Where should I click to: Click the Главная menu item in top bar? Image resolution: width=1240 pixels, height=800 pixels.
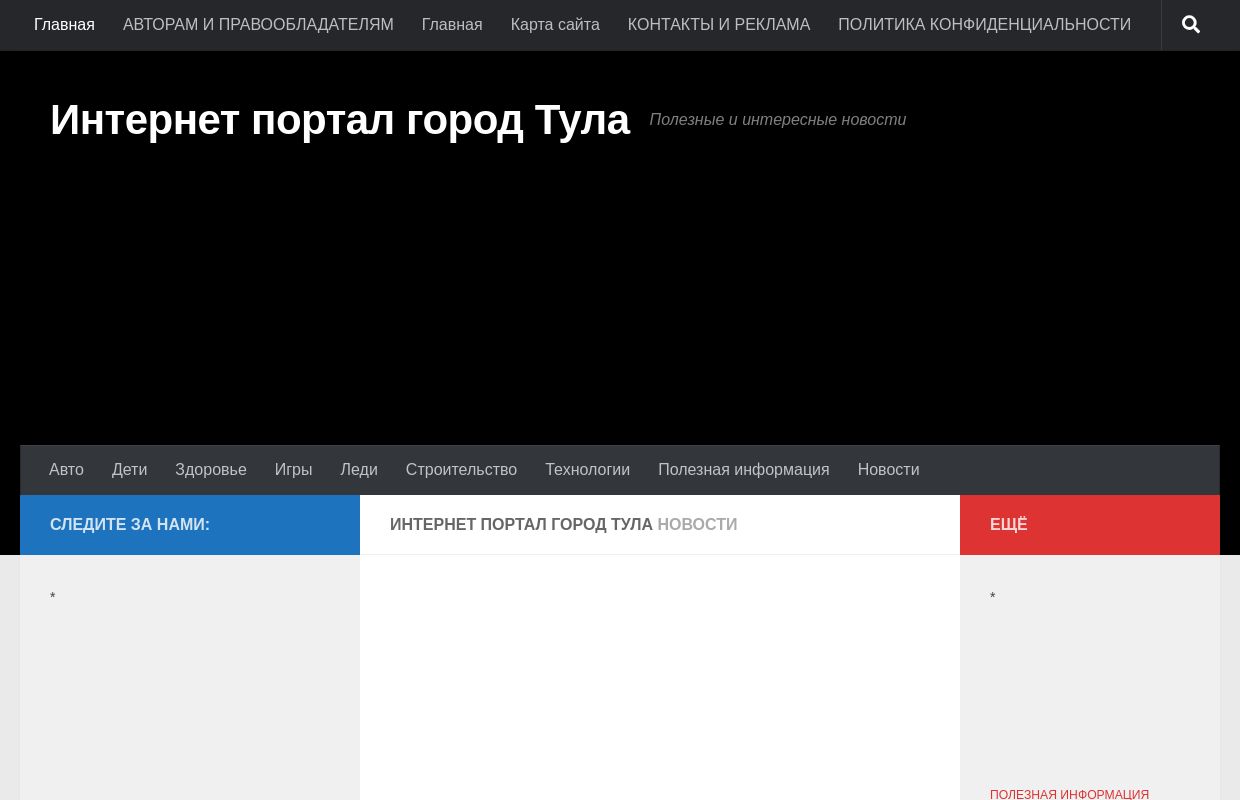(x=64, y=24)
